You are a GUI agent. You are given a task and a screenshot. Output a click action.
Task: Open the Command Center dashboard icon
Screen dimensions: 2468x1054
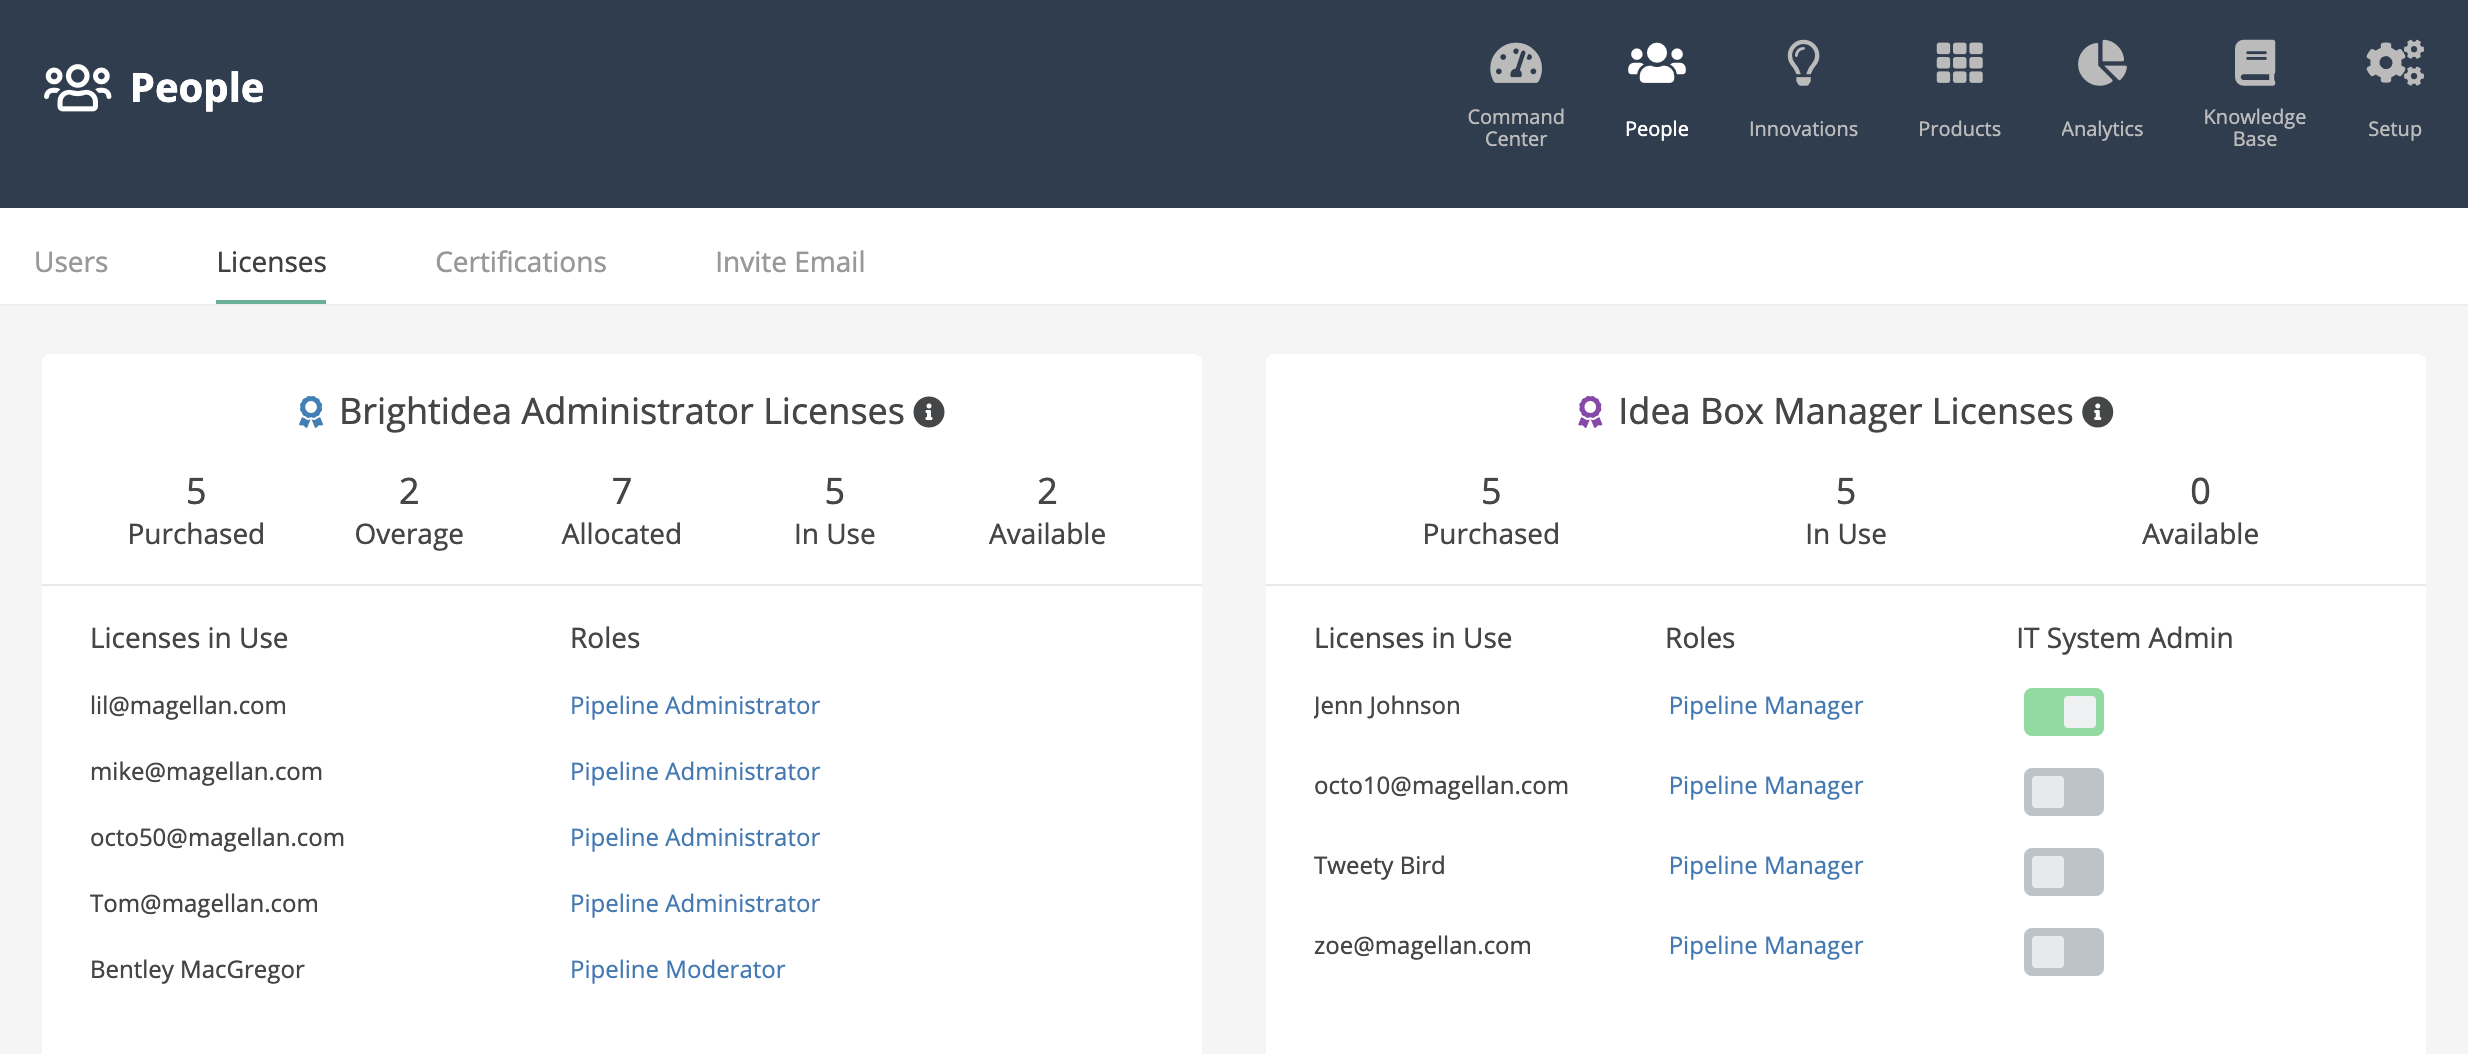pos(1516,64)
